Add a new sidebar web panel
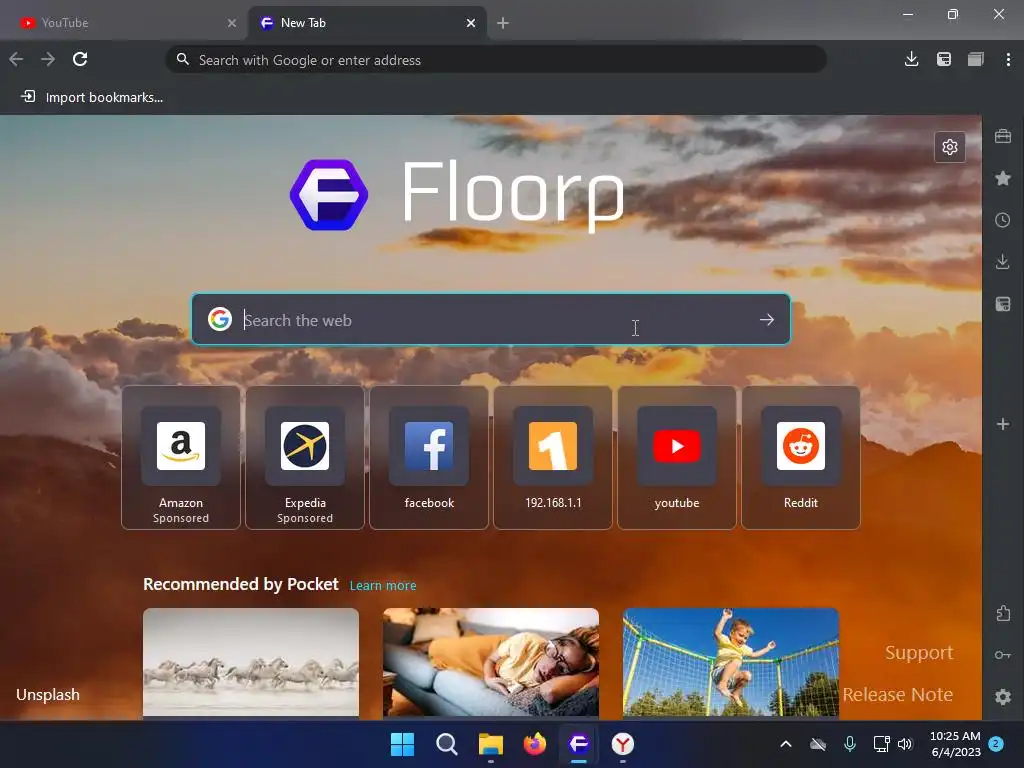1024x768 pixels. tap(1003, 424)
